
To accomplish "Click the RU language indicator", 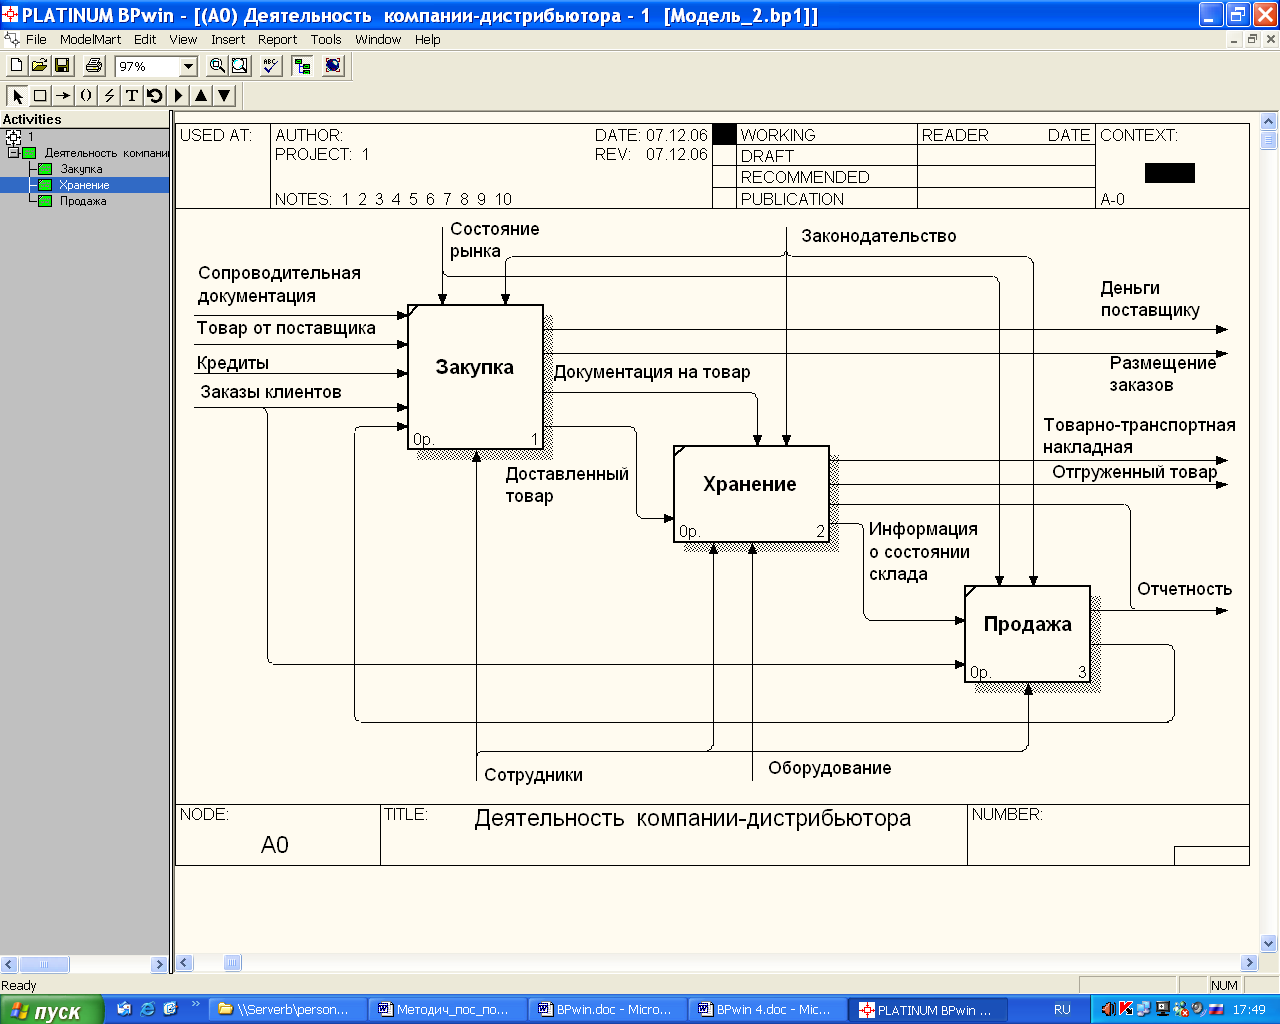I will click(x=1062, y=1010).
